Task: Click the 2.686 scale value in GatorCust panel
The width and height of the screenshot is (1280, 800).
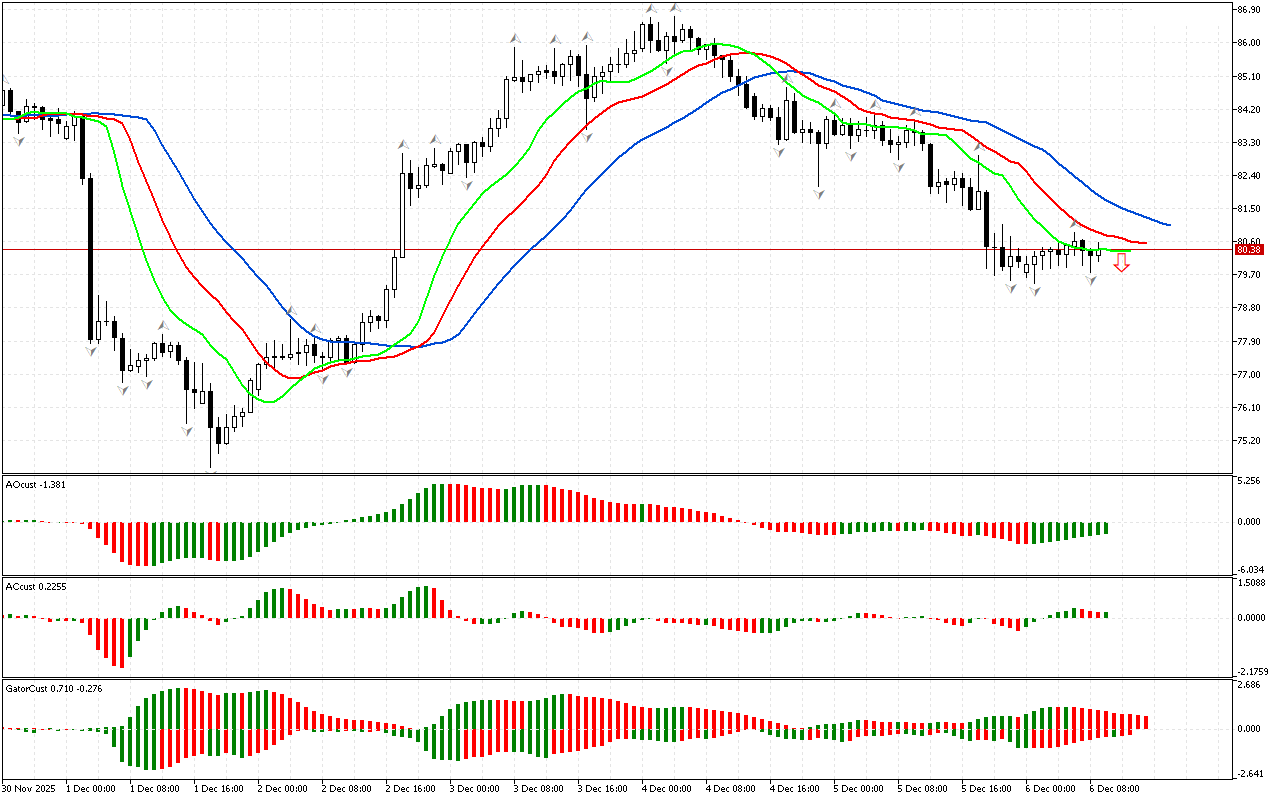Action: click(x=1246, y=685)
